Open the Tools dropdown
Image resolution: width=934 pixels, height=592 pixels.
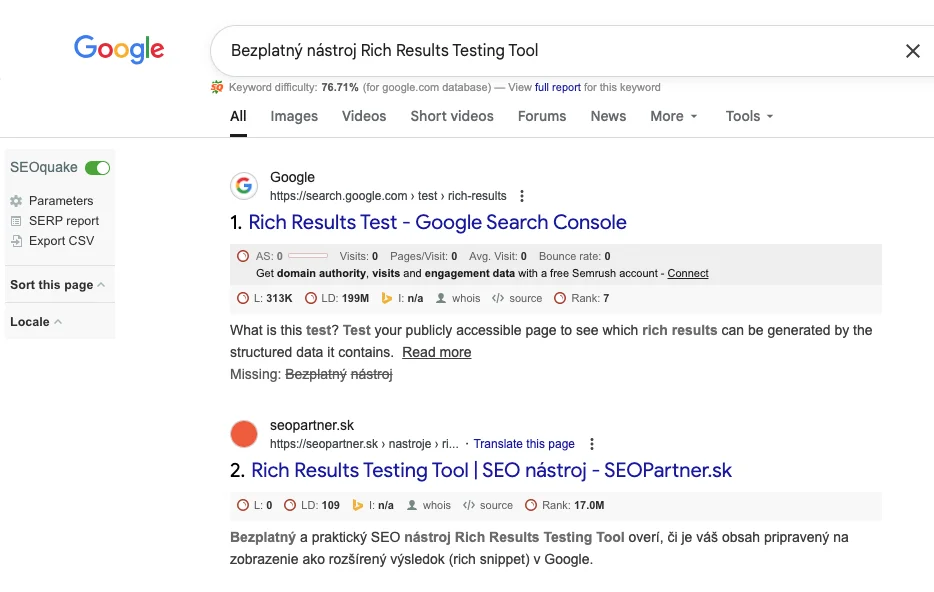click(x=749, y=116)
